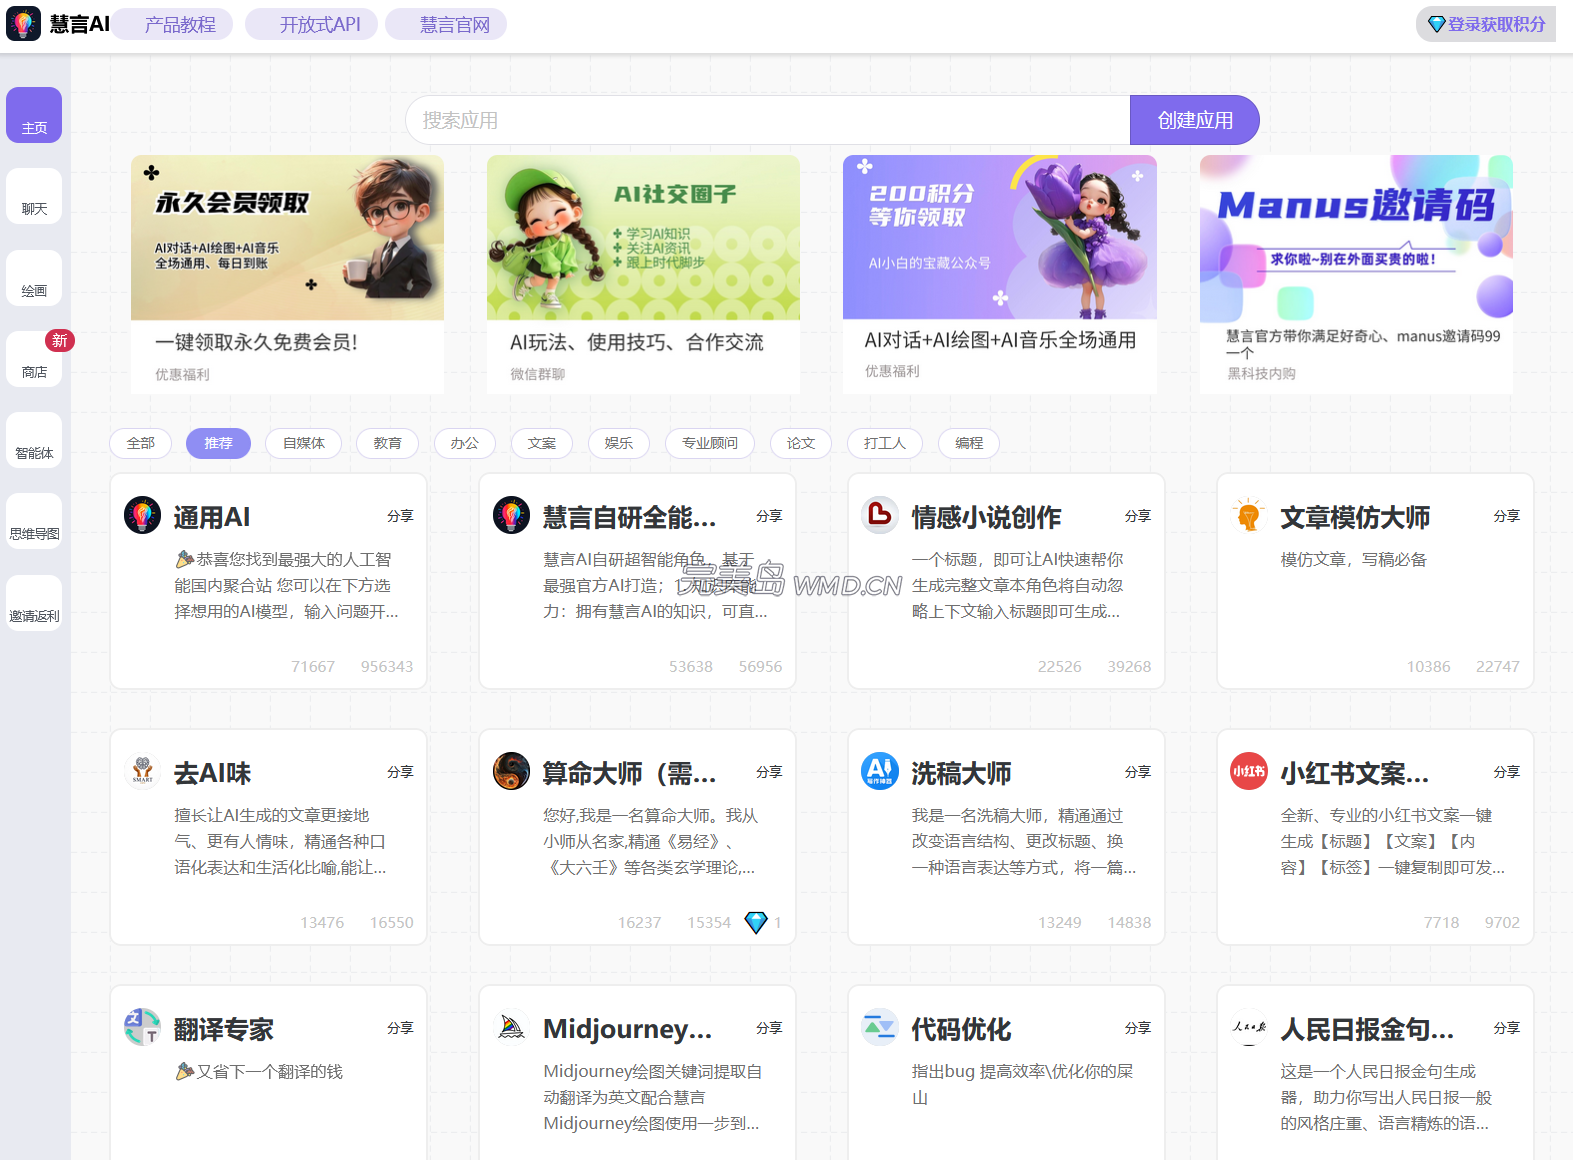Select the 推荐 category tab
The height and width of the screenshot is (1160, 1573).
click(218, 443)
